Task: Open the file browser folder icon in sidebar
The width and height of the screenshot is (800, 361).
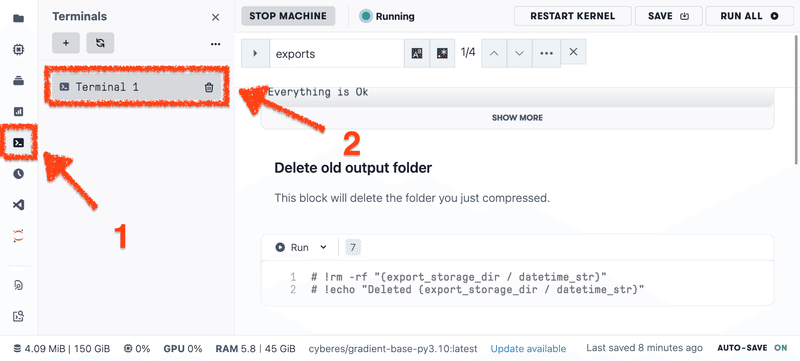Action: coord(19,19)
